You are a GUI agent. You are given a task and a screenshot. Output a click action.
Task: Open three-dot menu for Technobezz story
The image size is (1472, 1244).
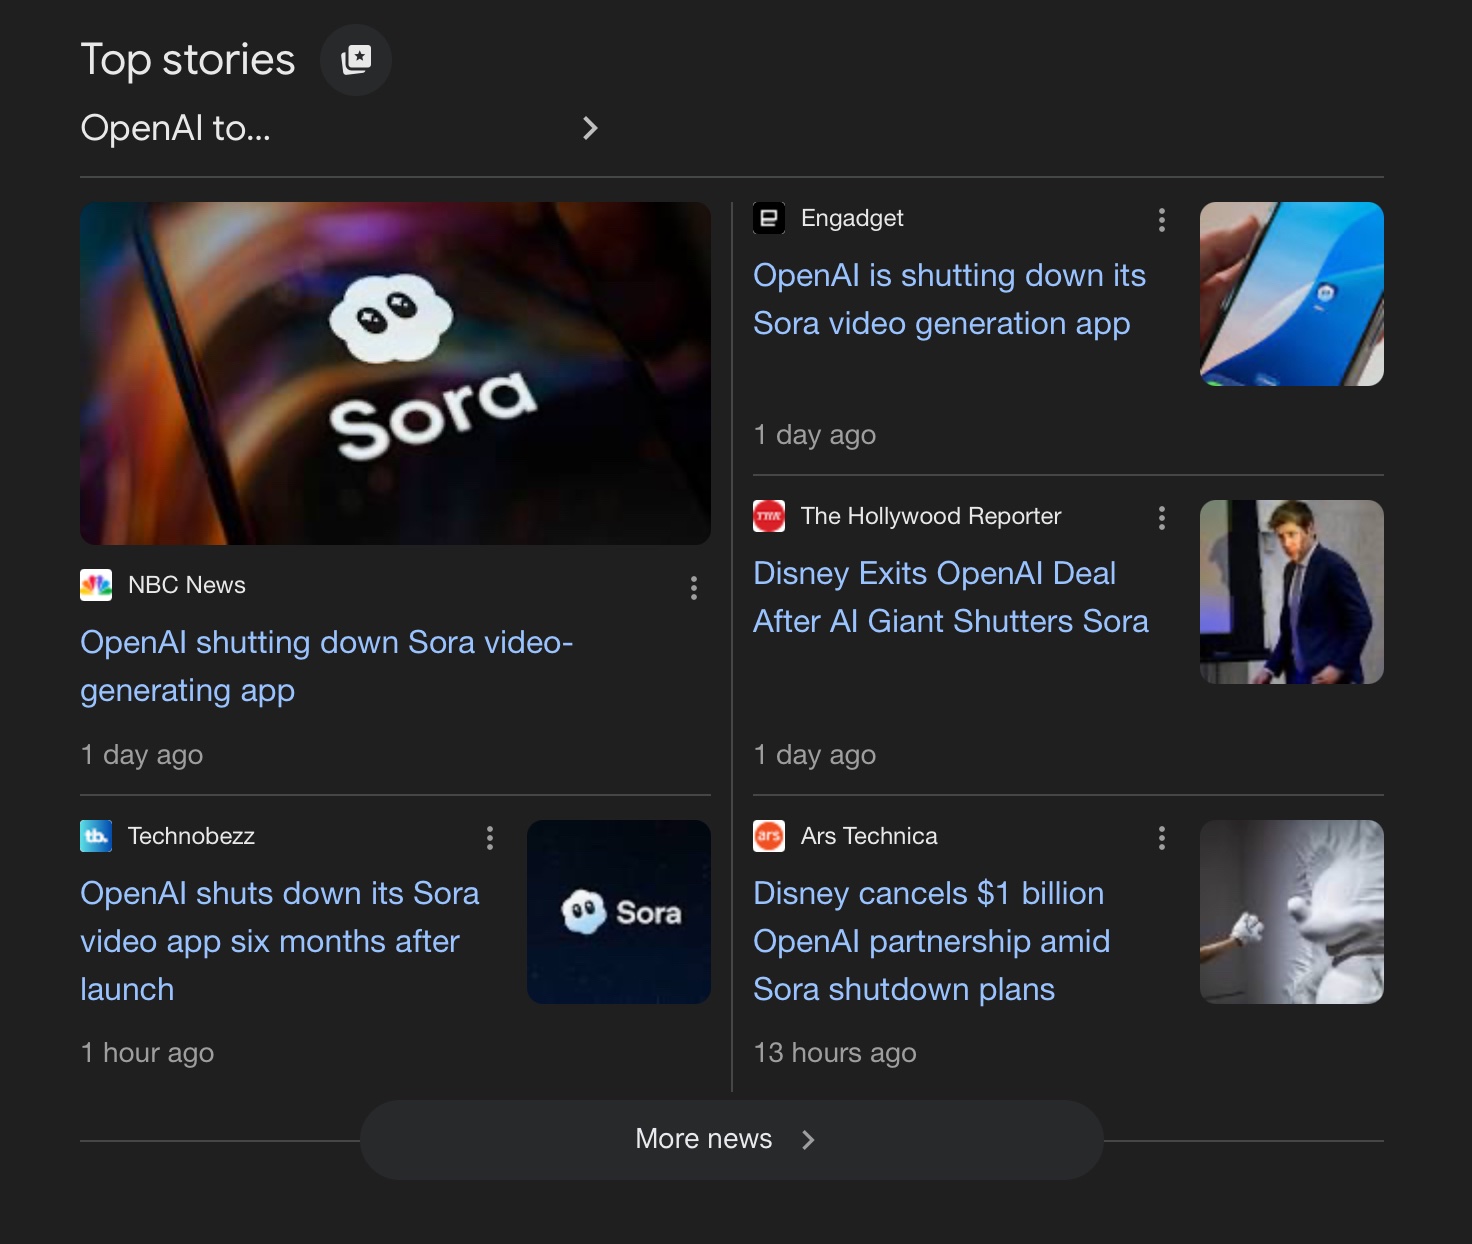coord(489,838)
